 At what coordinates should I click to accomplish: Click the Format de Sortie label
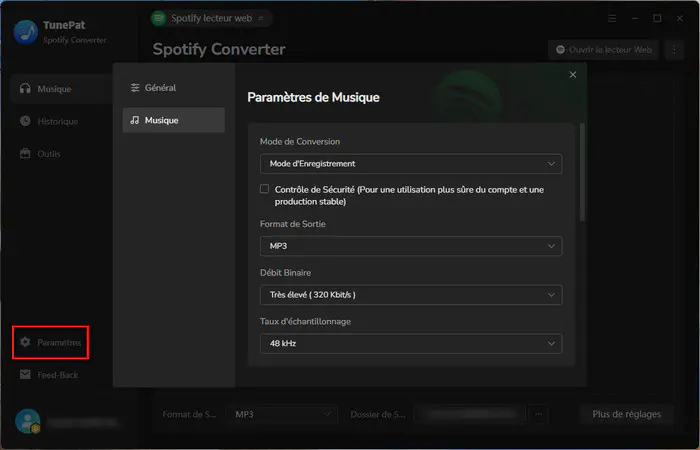point(293,224)
